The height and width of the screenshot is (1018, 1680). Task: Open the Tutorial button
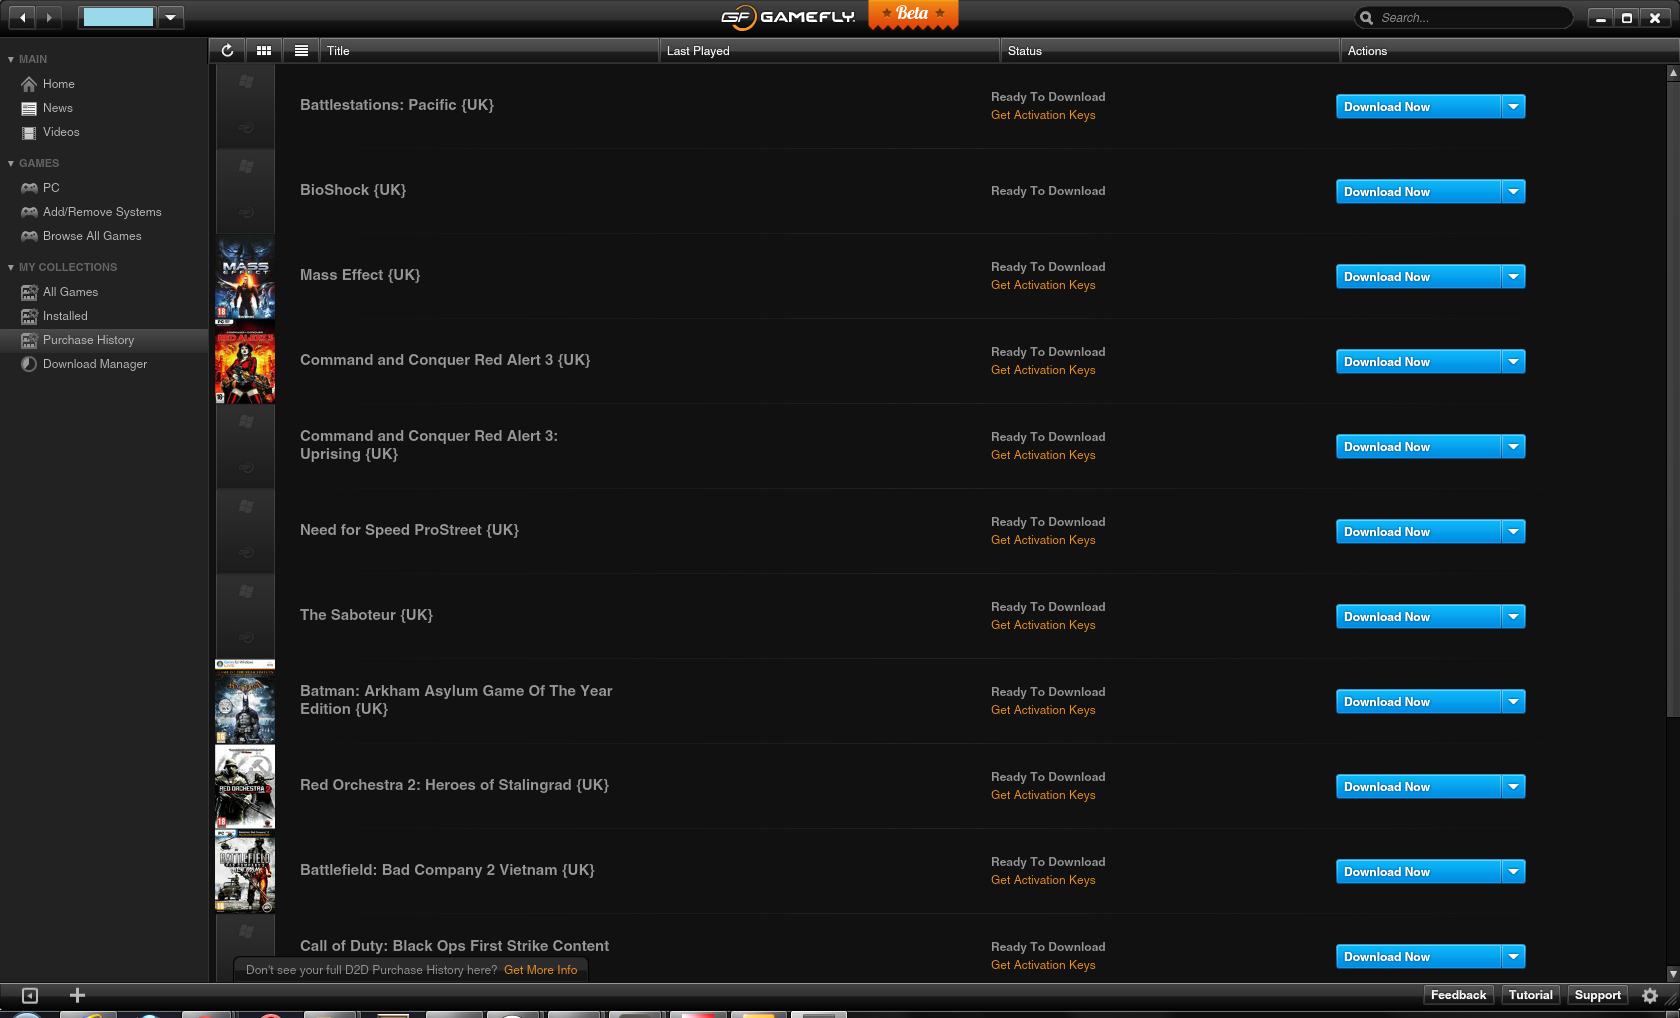coord(1530,995)
